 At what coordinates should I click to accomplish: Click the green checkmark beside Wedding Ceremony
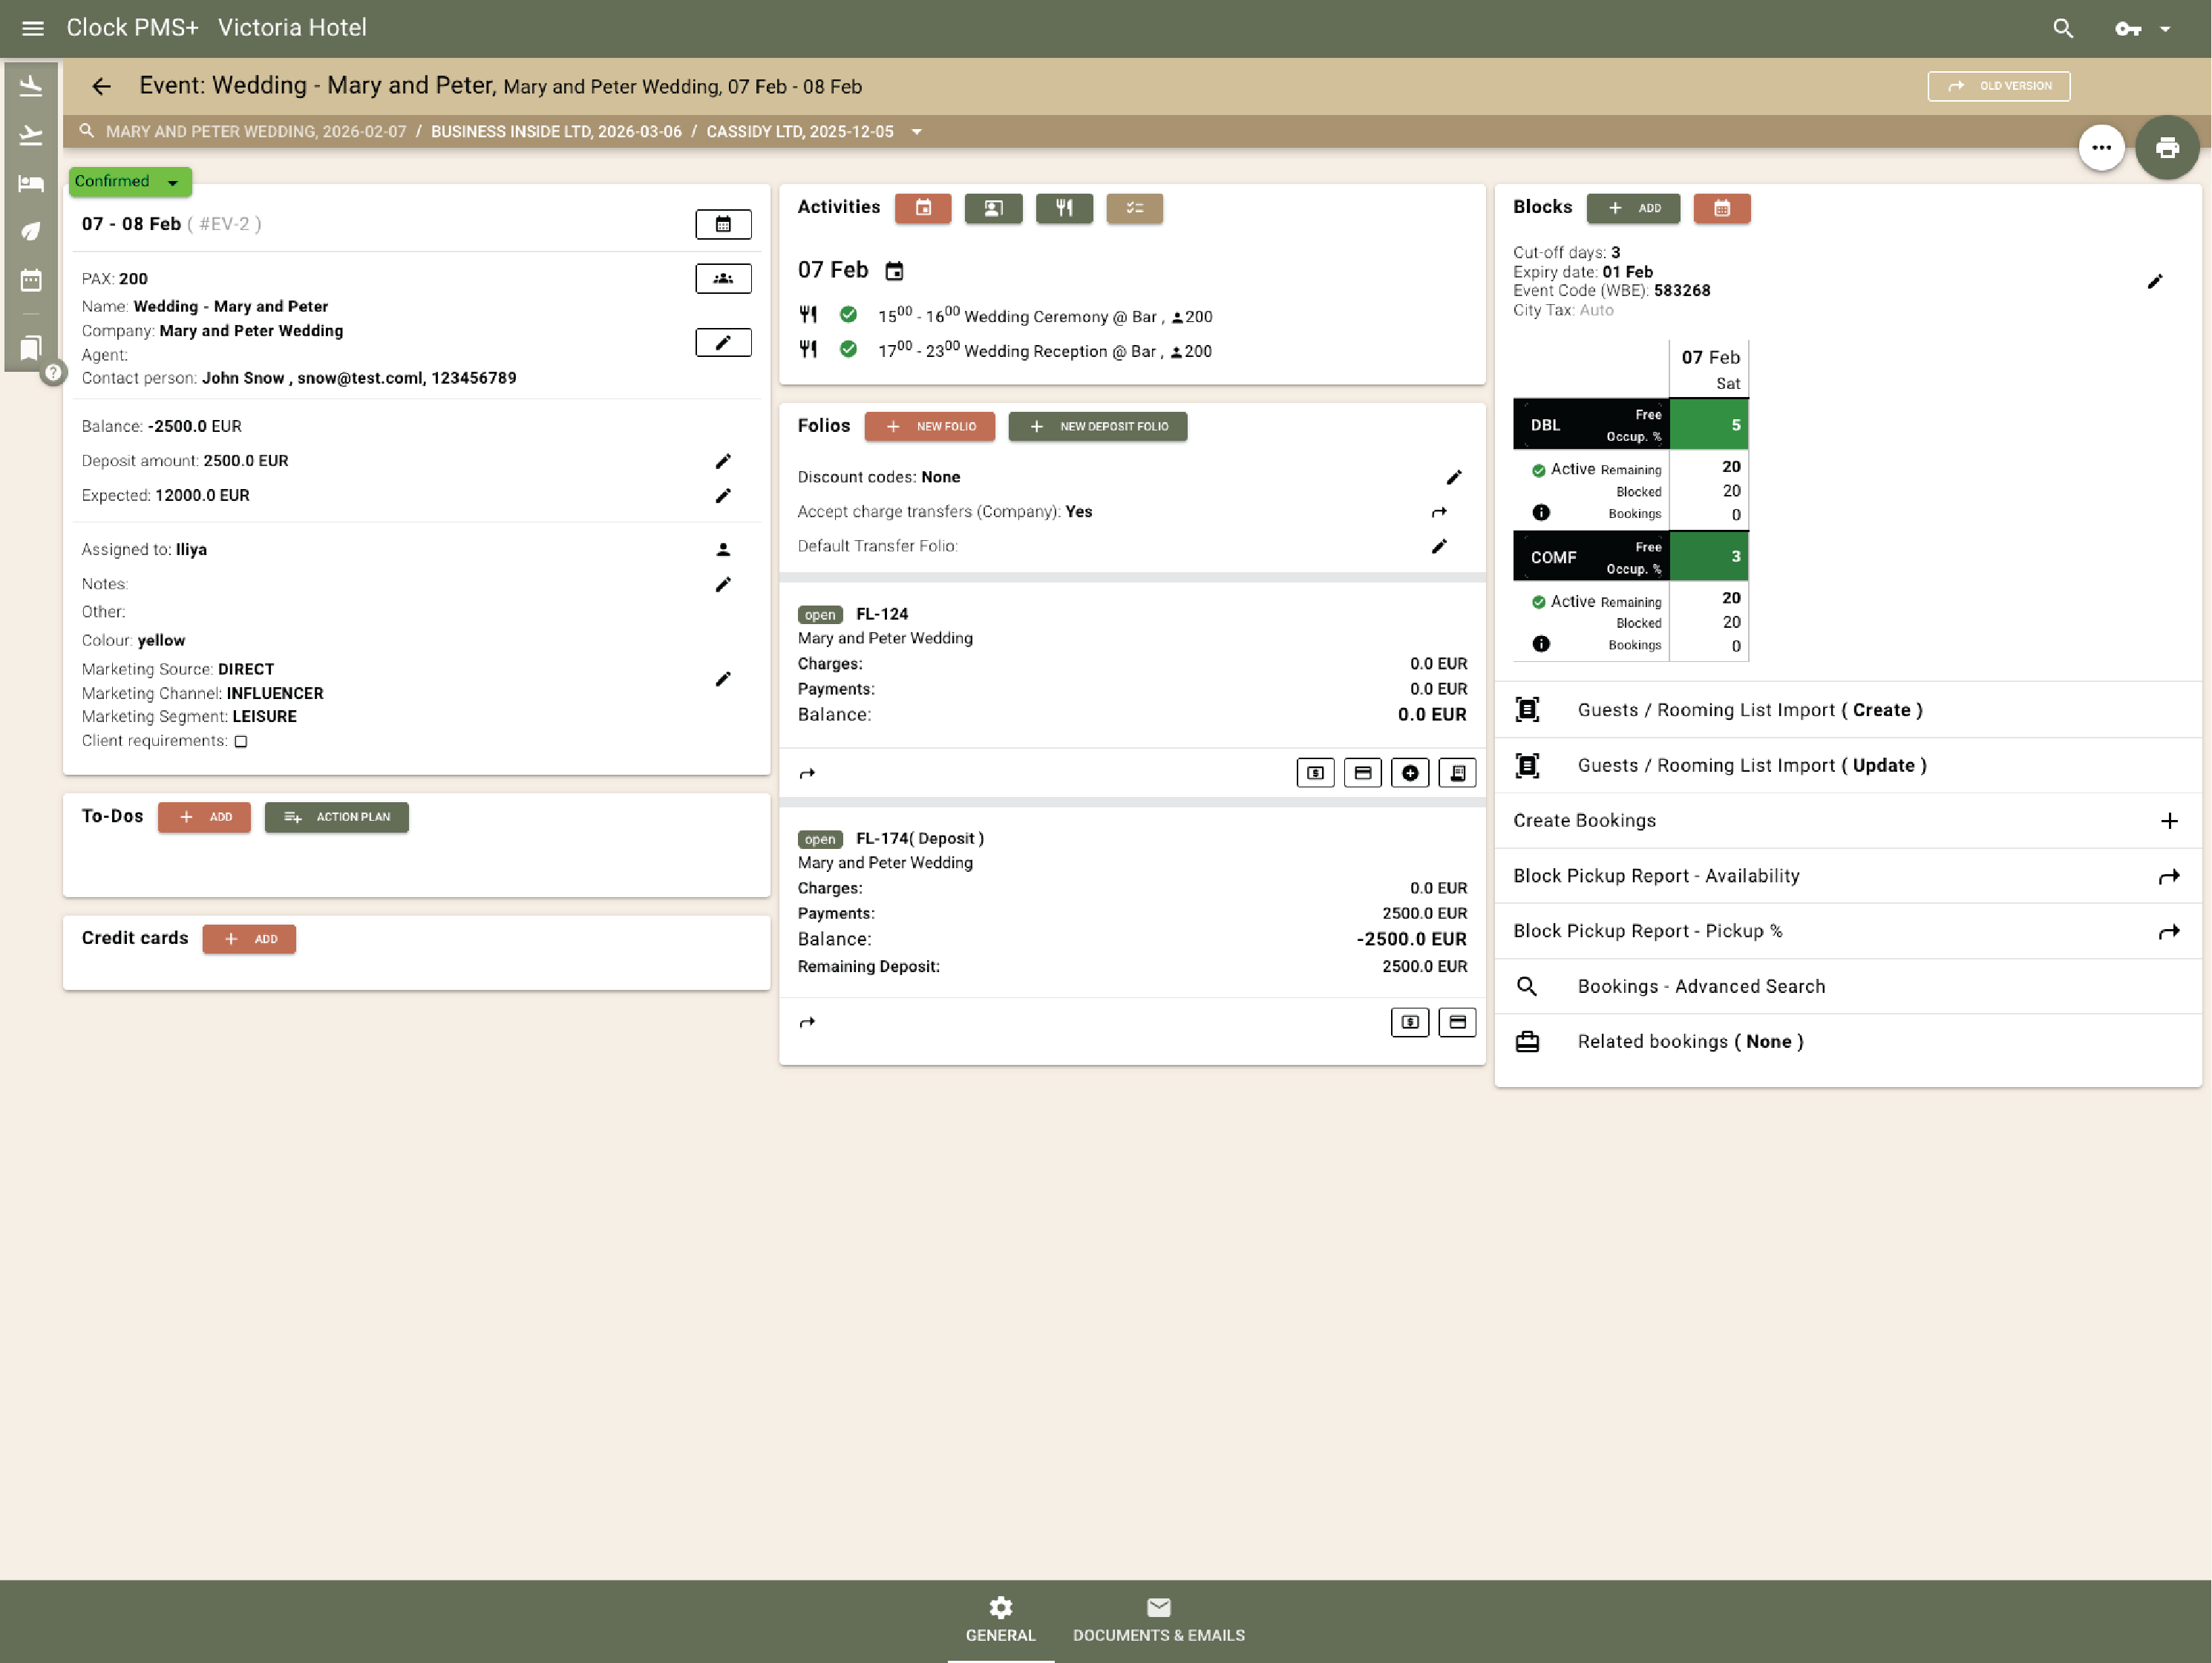[x=848, y=314]
